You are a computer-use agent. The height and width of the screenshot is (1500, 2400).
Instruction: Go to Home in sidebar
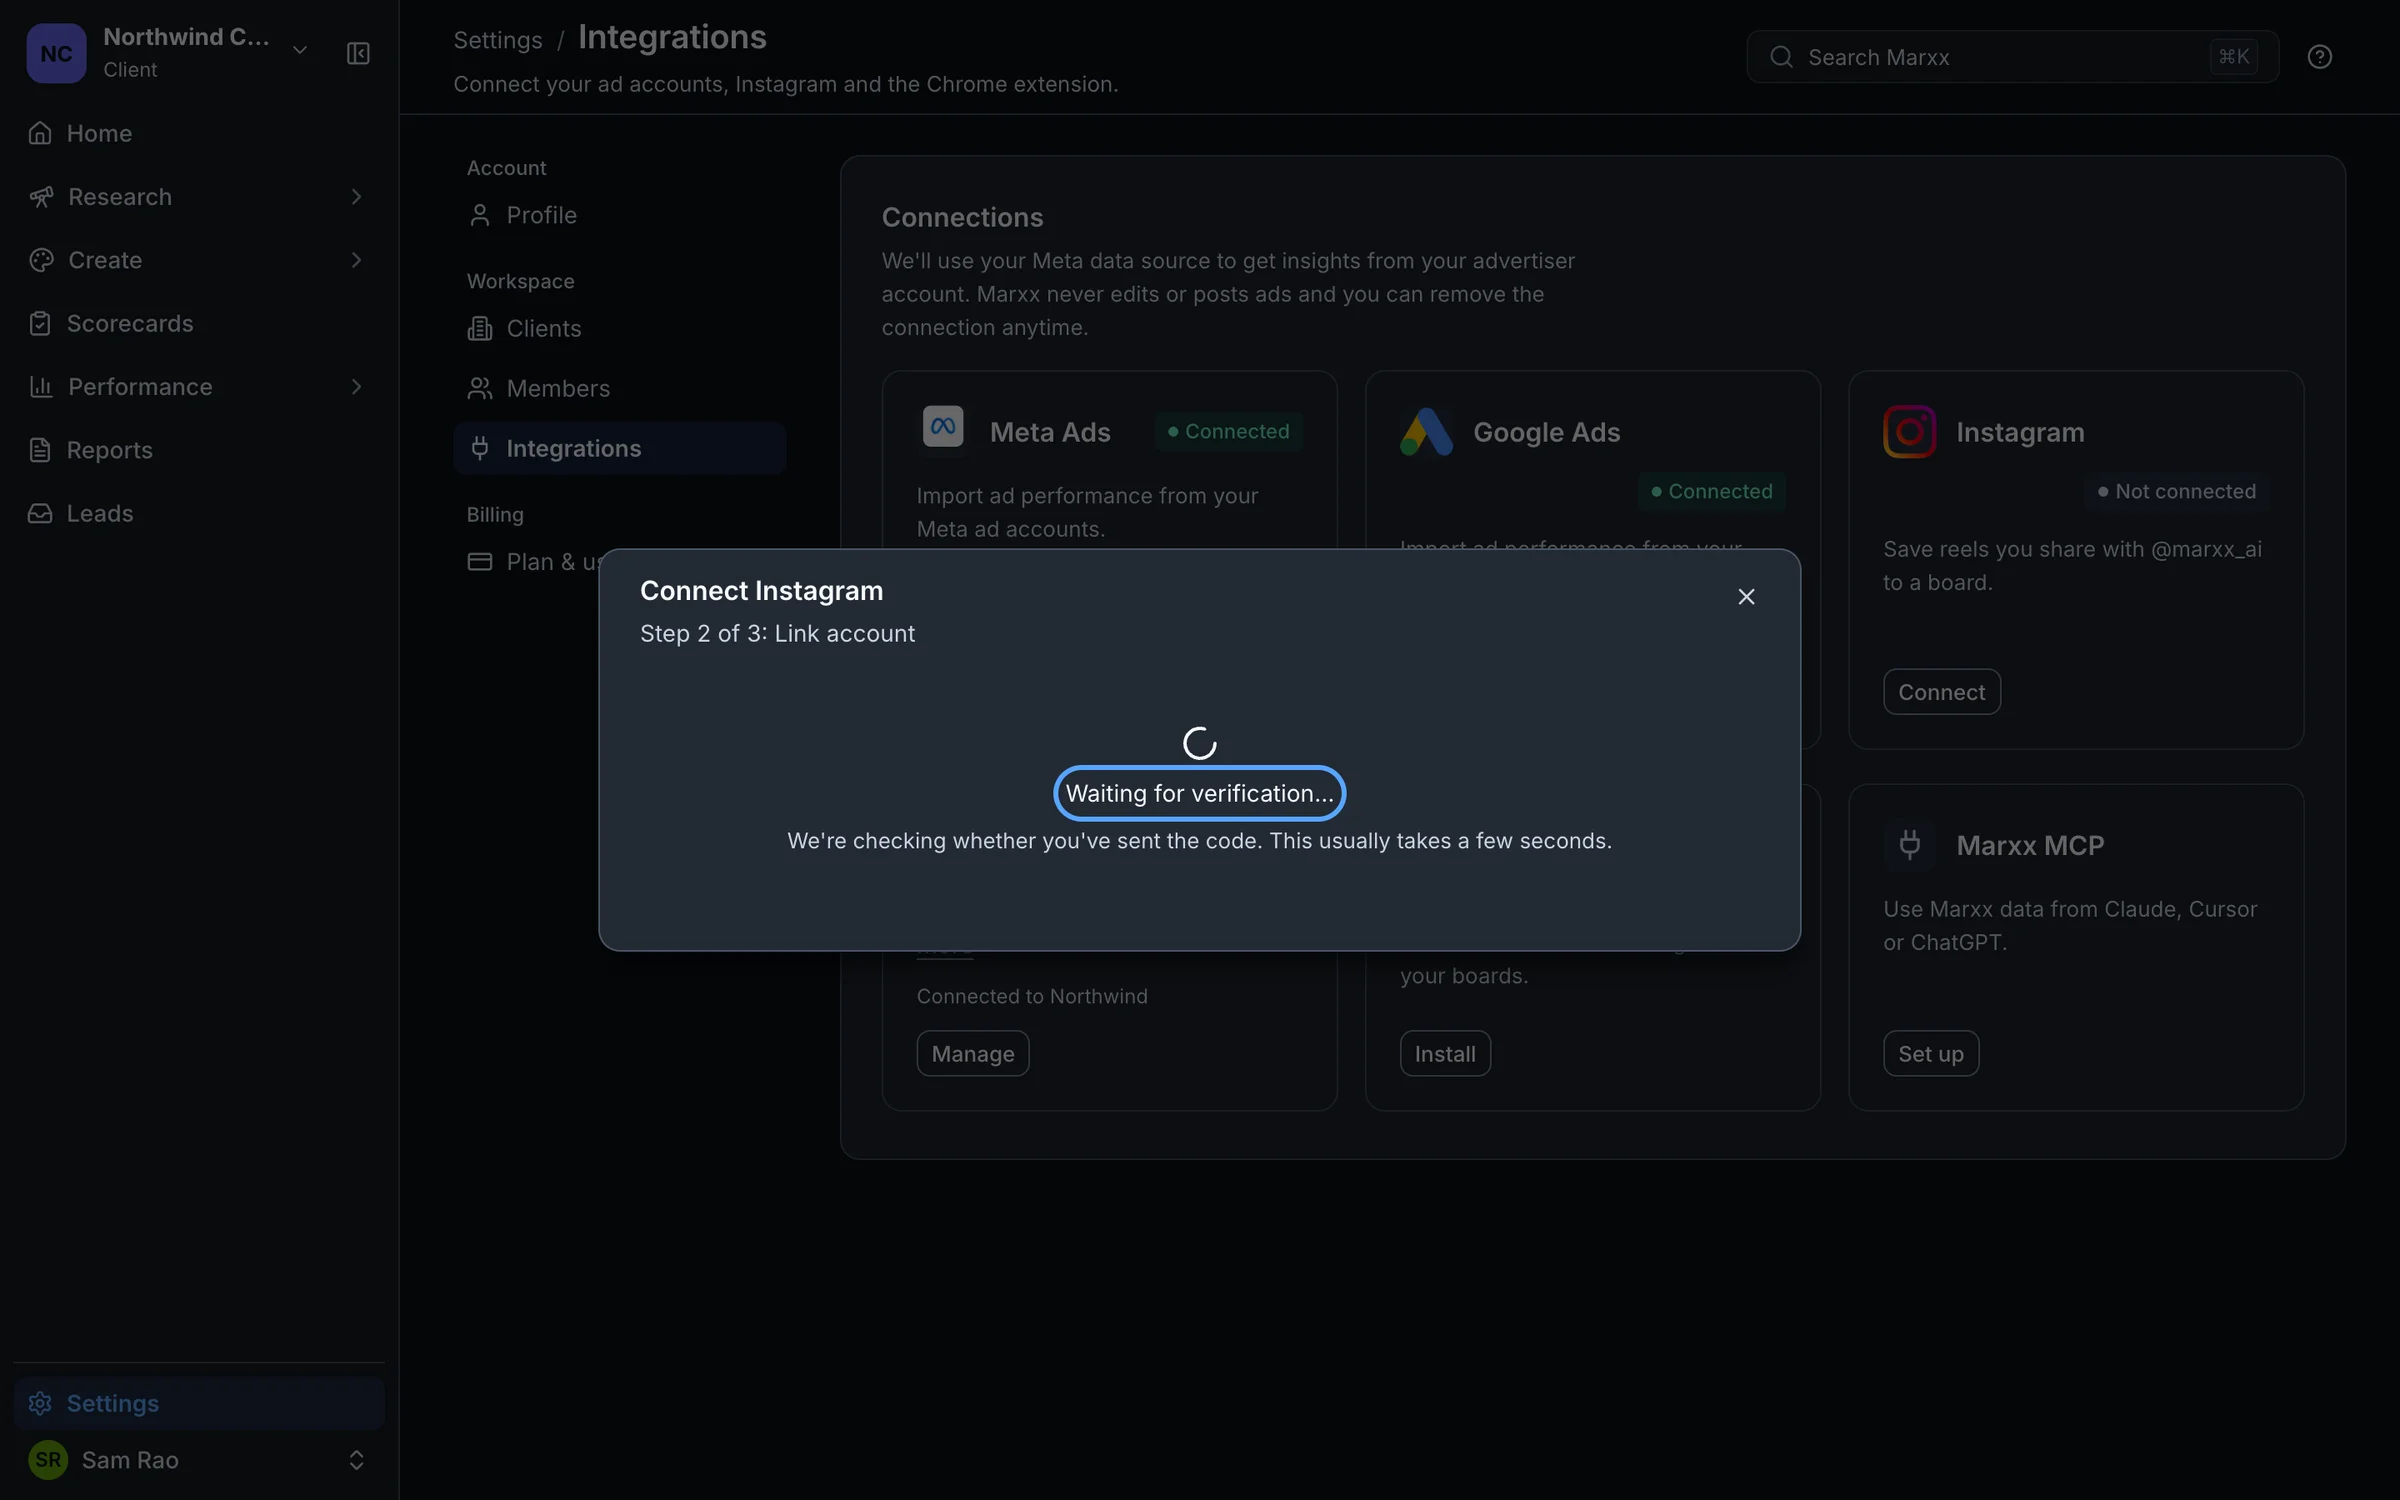(x=199, y=133)
